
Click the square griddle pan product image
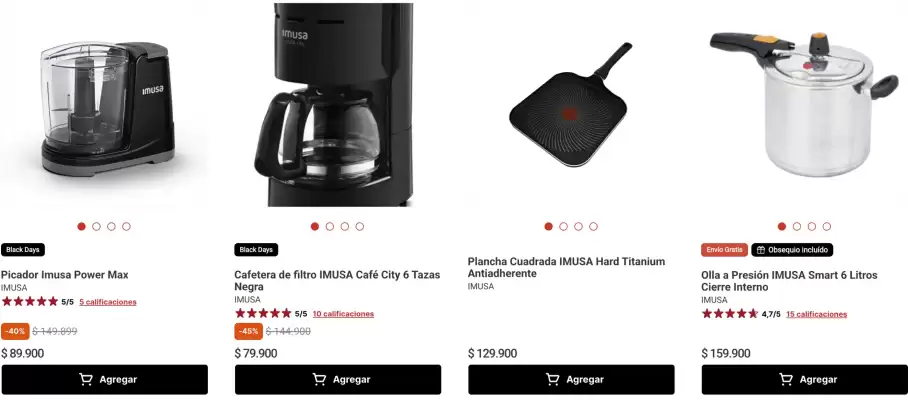click(x=570, y=105)
